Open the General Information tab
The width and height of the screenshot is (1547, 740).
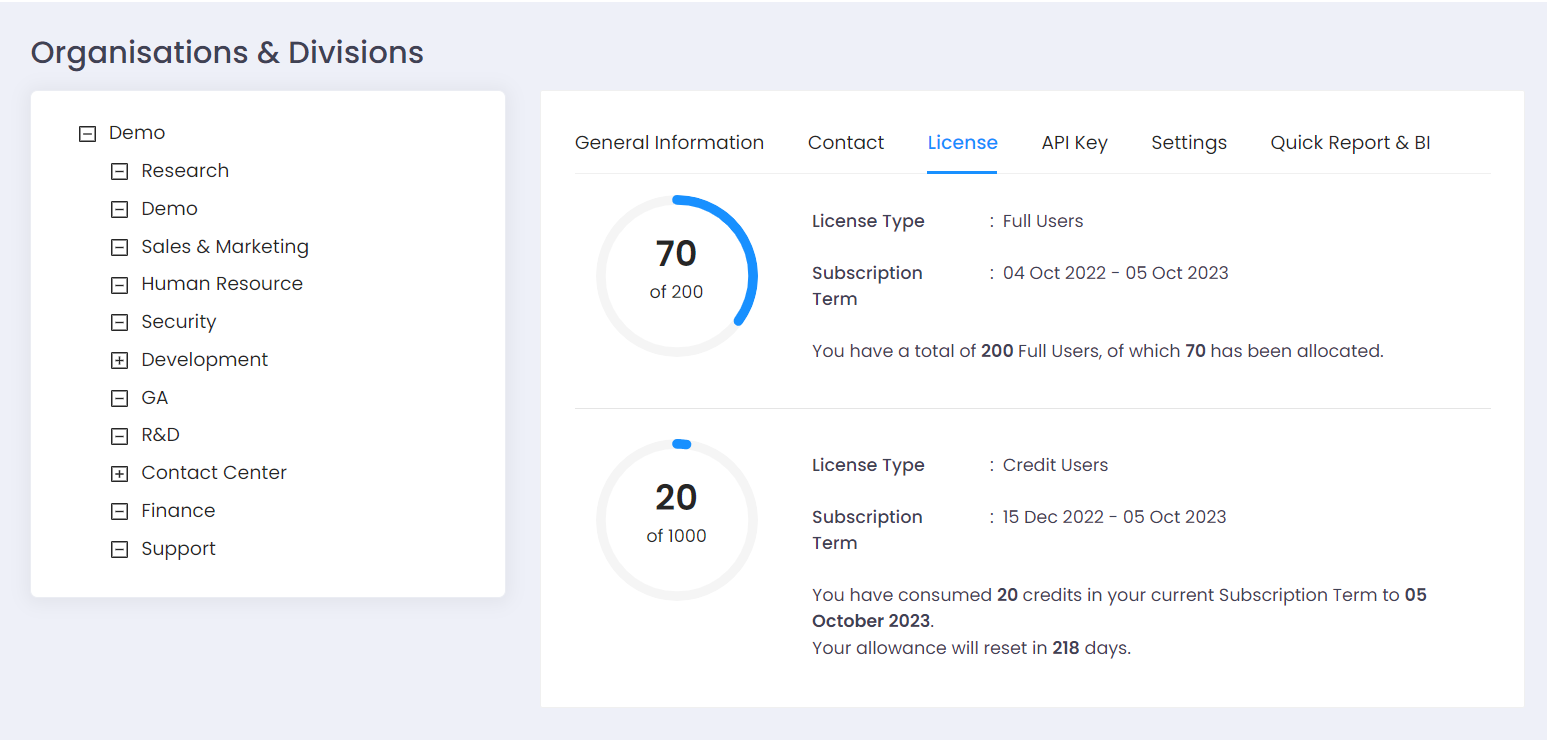669,143
